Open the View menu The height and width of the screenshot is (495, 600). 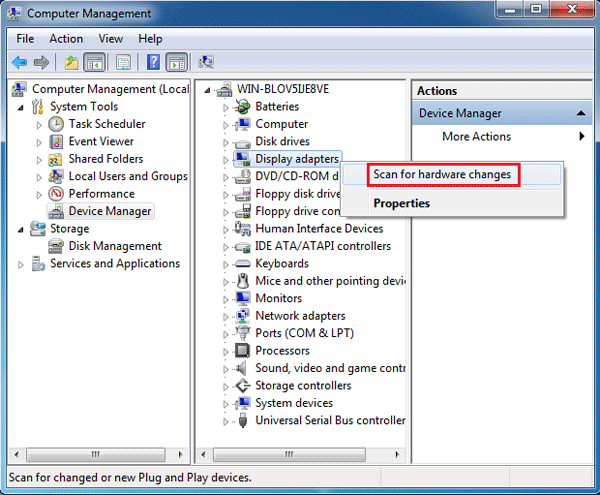(111, 39)
